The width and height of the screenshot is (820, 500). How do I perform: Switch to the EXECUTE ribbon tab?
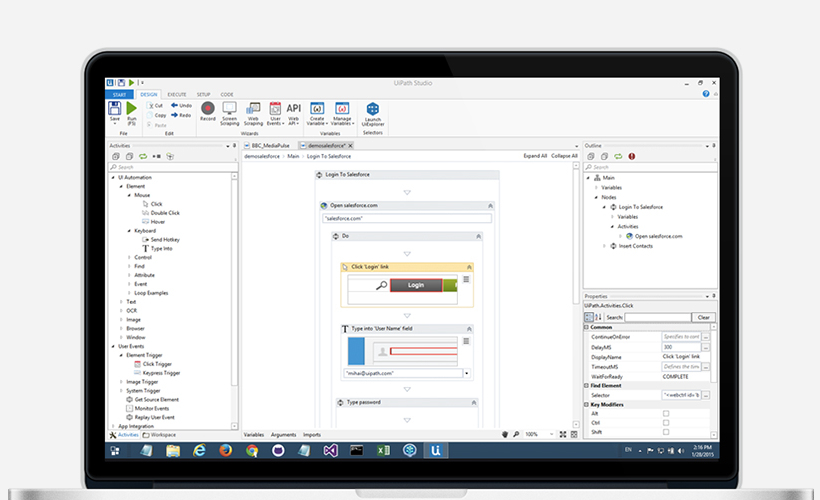(x=176, y=94)
